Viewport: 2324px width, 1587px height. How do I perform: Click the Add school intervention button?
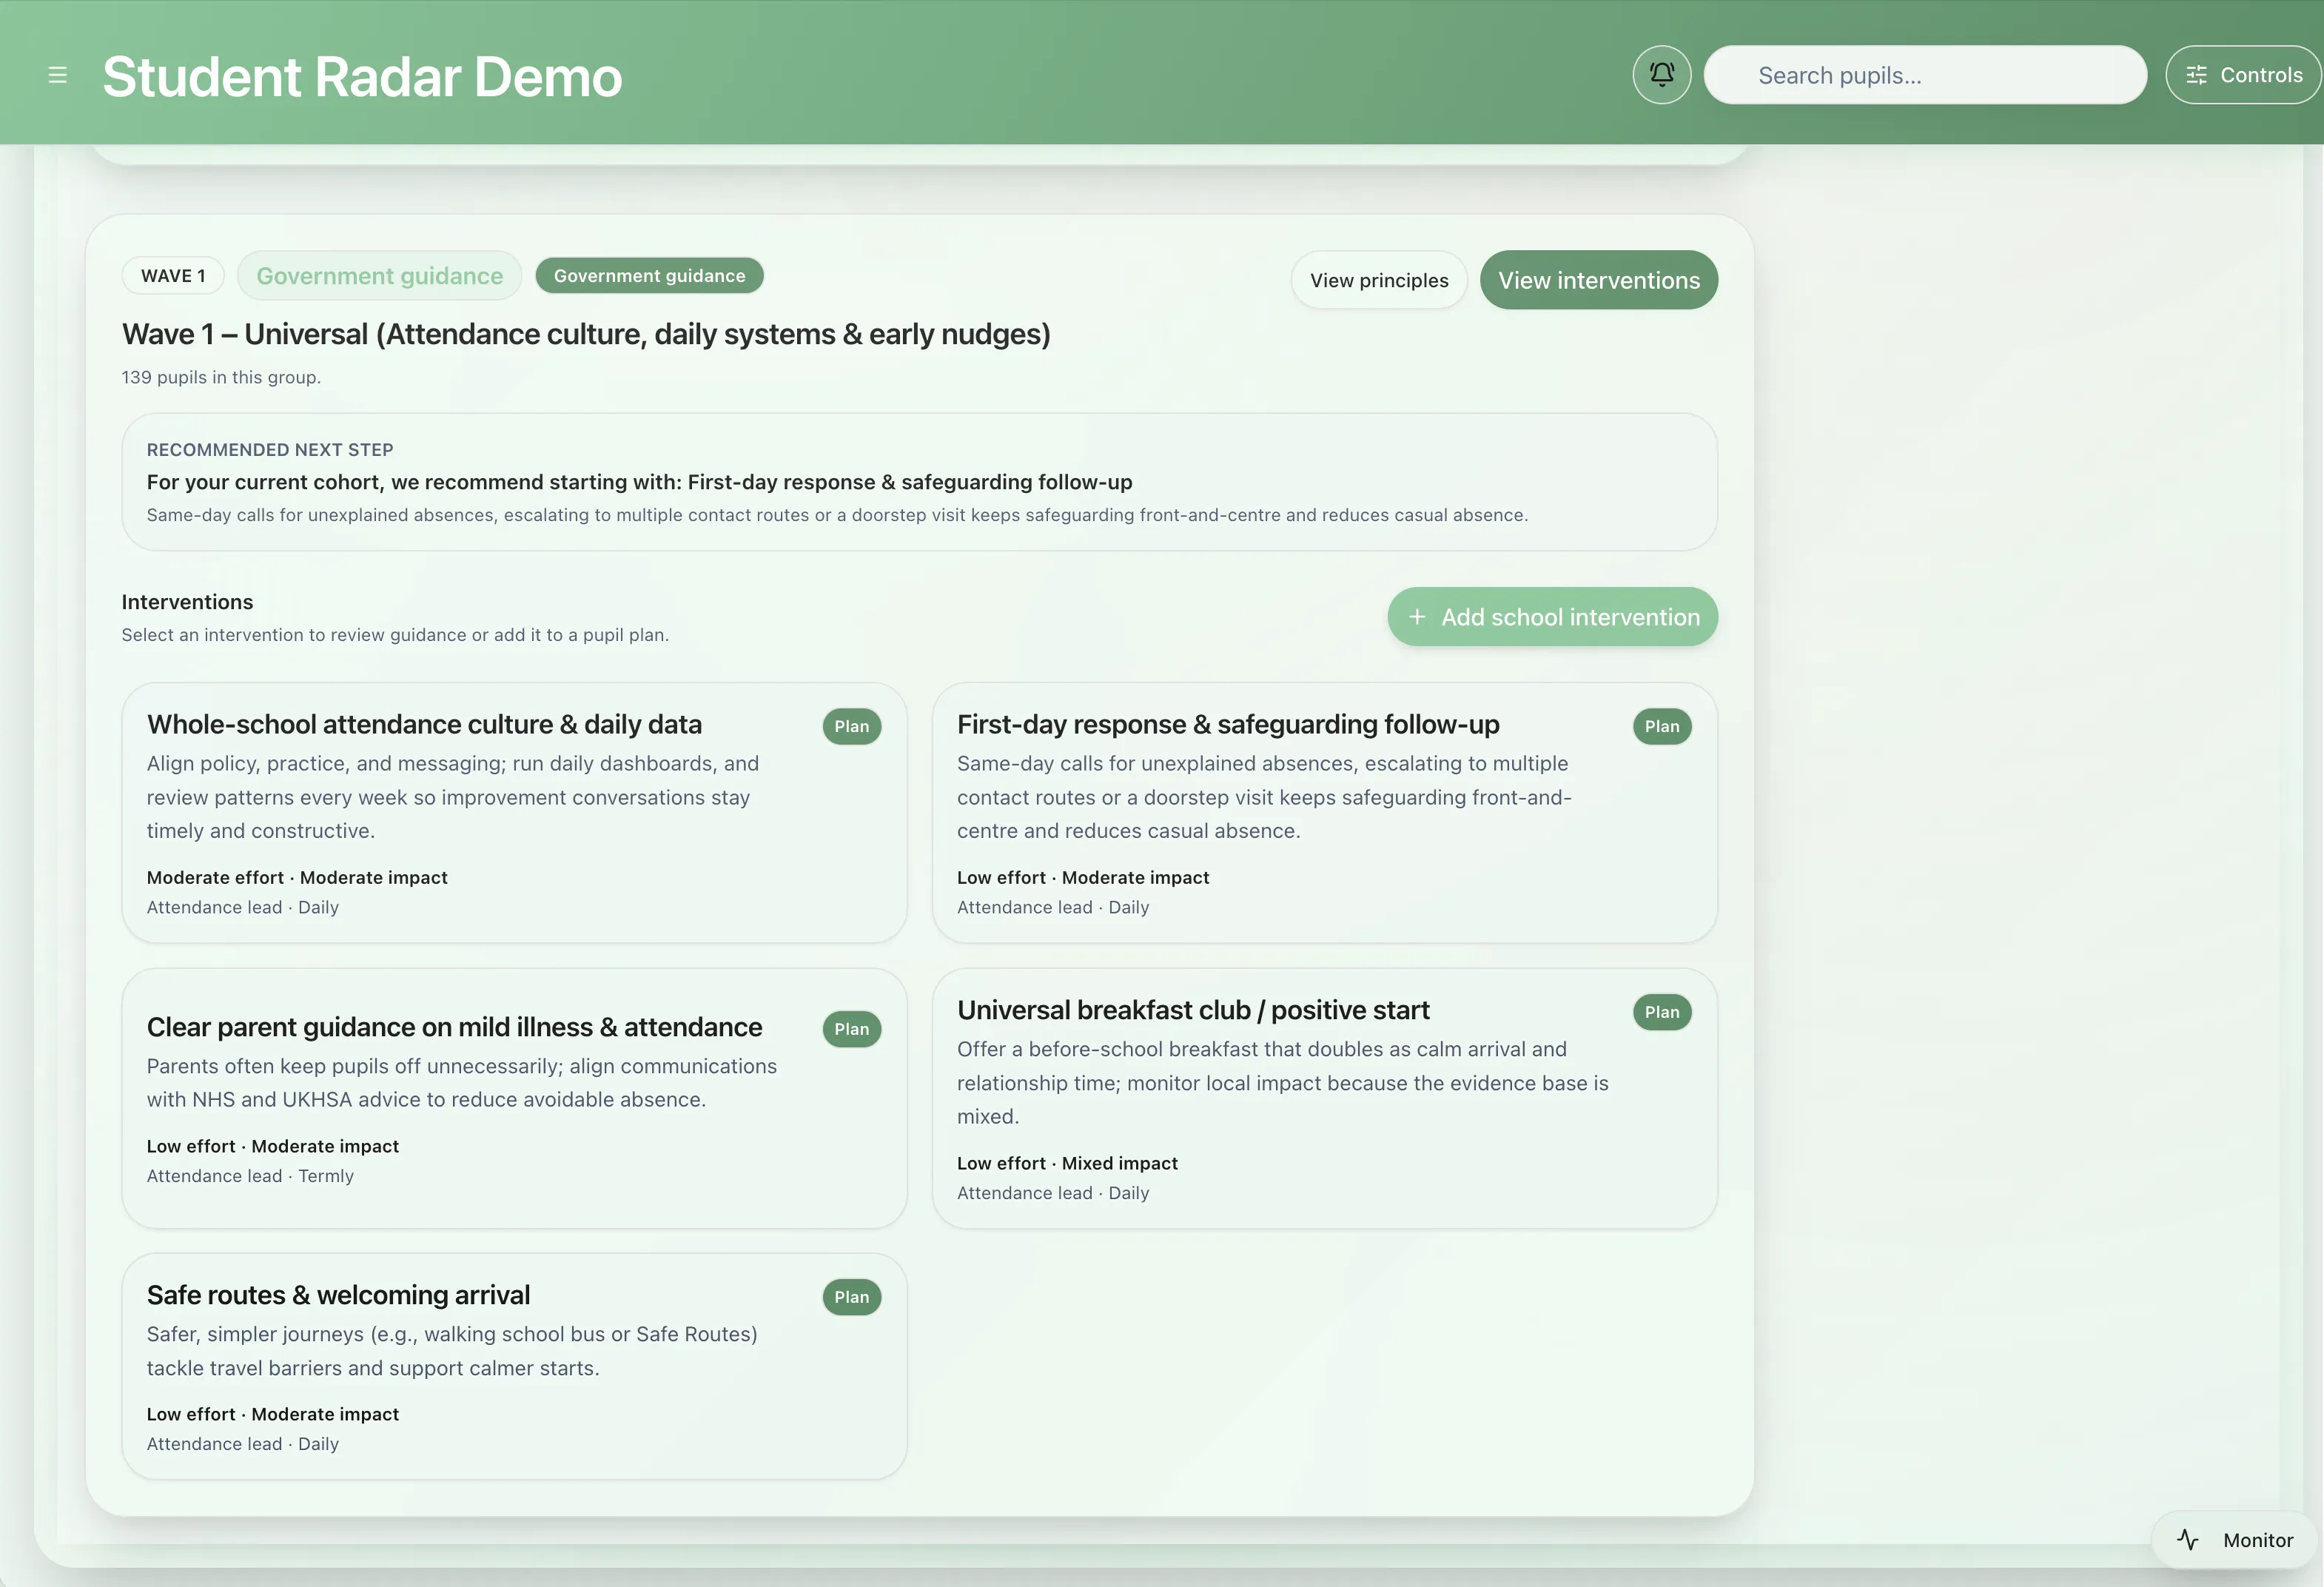pos(1569,617)
